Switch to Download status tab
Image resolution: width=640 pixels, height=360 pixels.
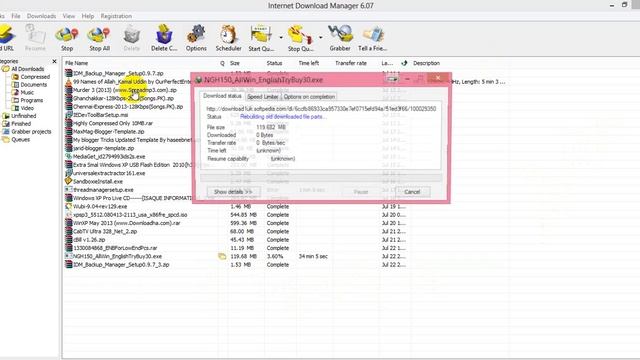pyautogui.click(x=222, y=96)
